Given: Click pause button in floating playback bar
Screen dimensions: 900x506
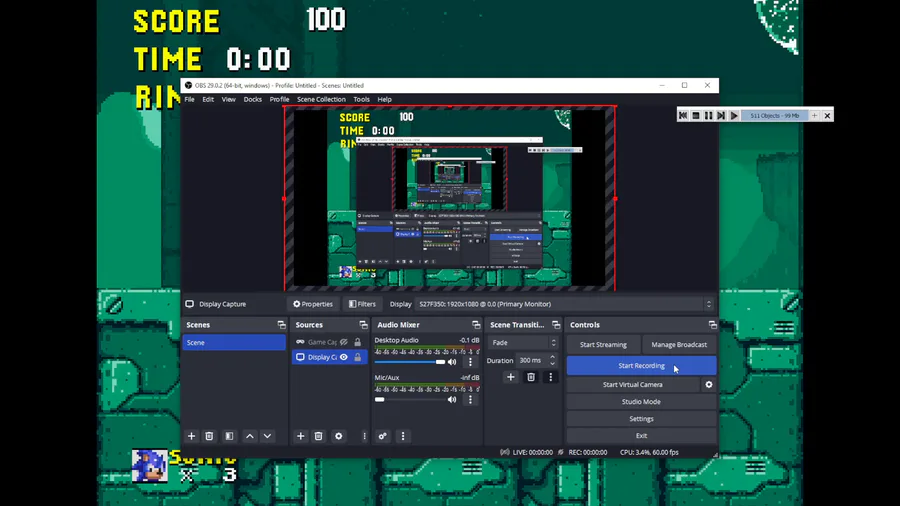Looking at the screenshot, I should (x=708, y=115).
